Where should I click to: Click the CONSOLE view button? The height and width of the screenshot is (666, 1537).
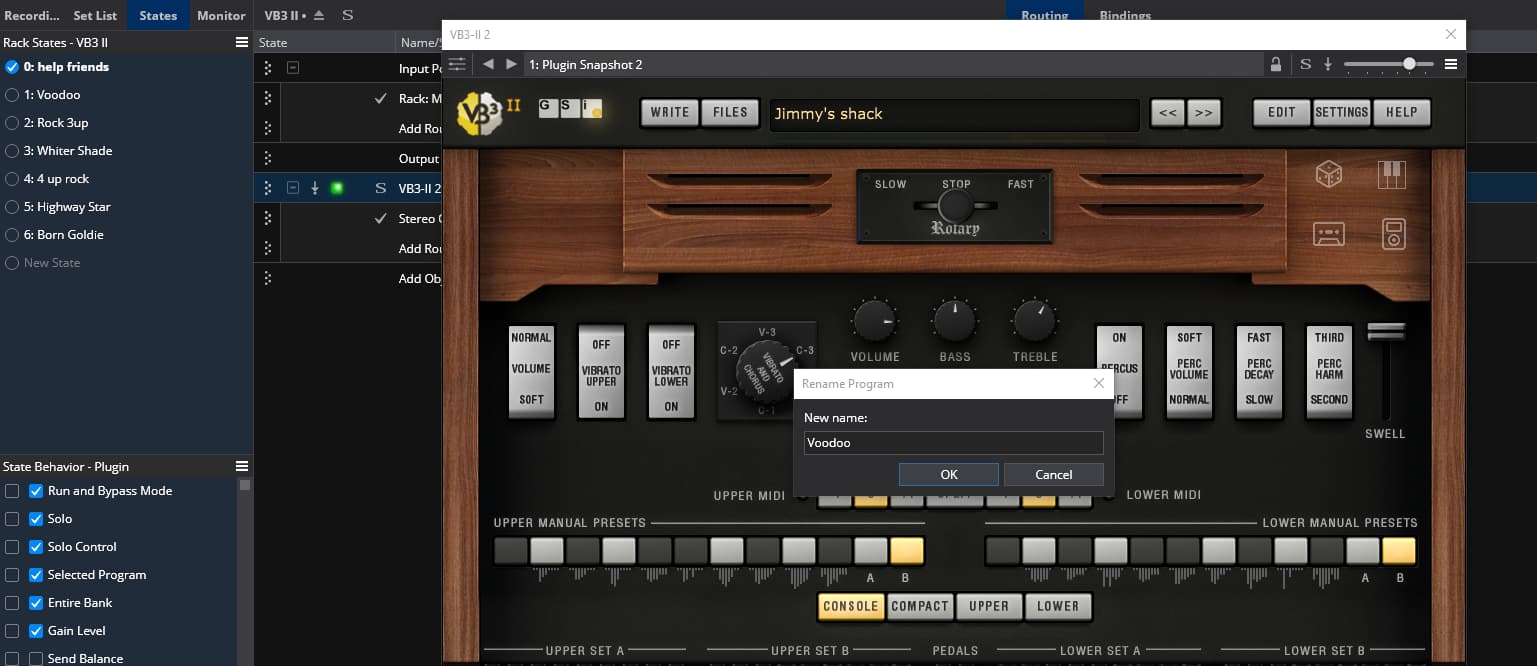point(851,606)
